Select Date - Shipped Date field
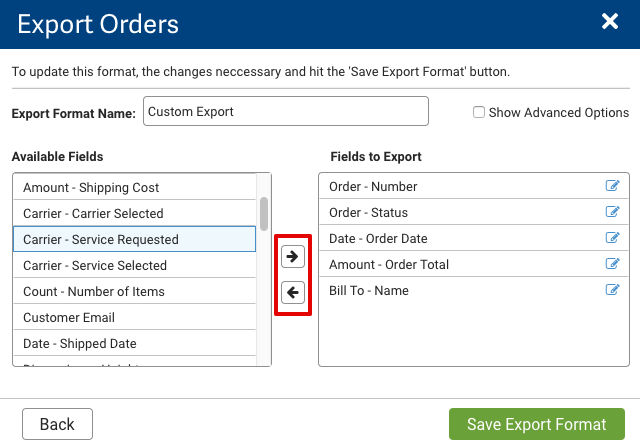The image size is (640, 445). 134,343
